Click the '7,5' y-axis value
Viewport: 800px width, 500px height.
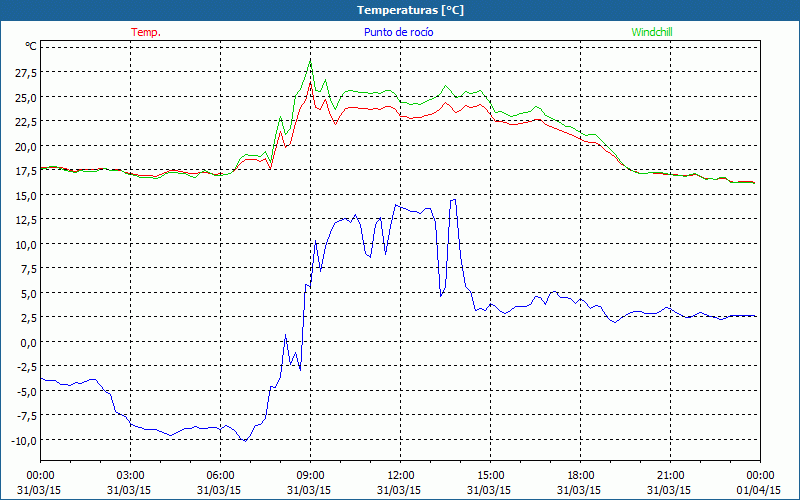pyautogui.click(x=29, y=268)
